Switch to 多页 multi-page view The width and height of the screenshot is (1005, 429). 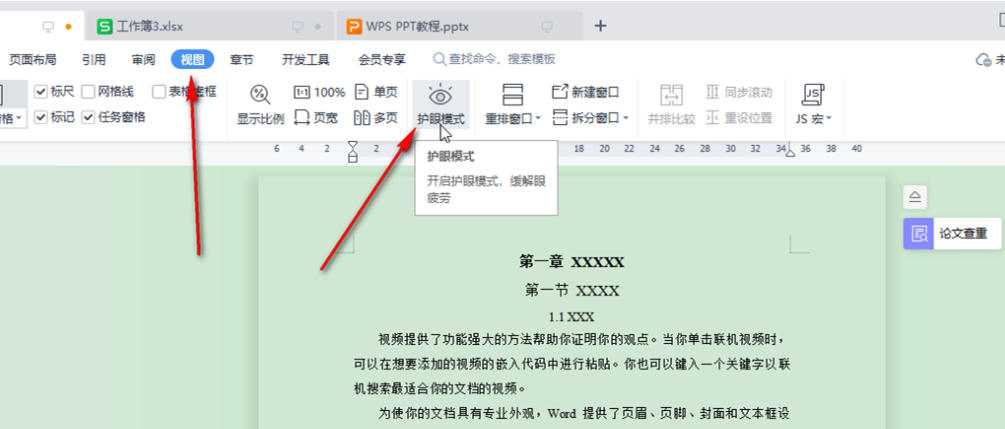376,118
